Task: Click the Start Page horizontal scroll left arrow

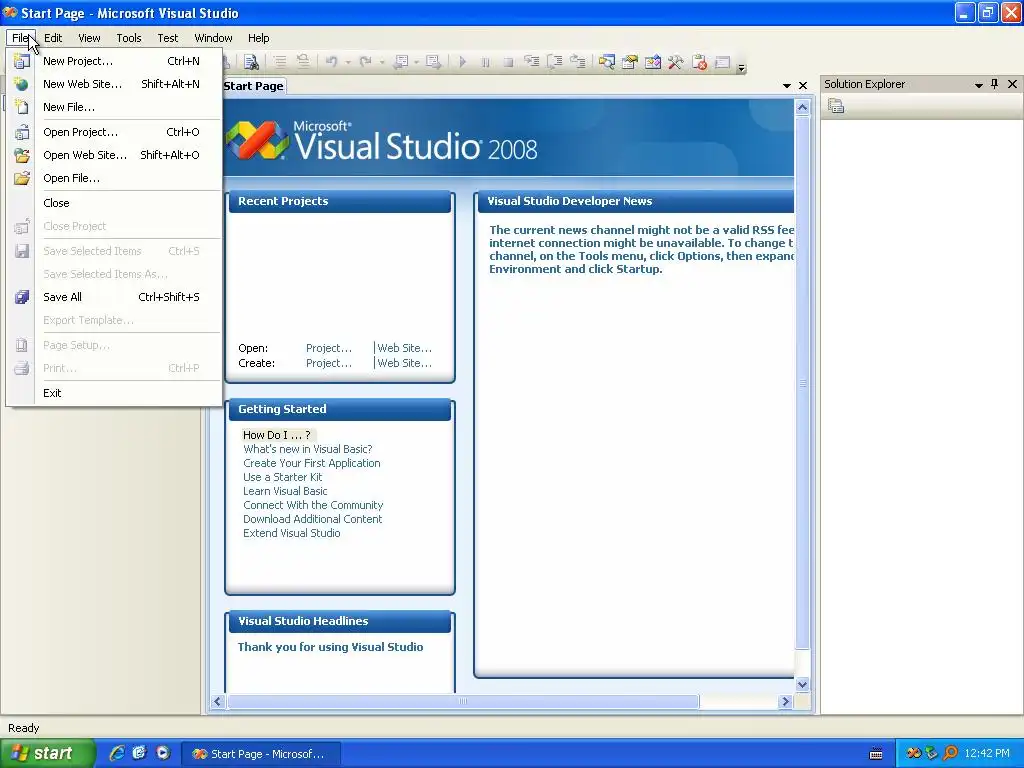Action: pos(218,701)
